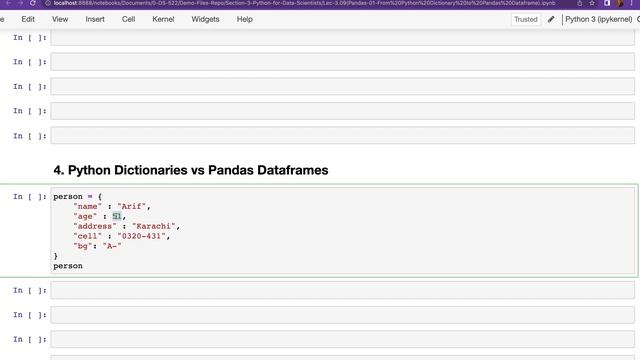This screenshot has height=360, width=640.
Task: Select the empty cell just above the heading
Action: [x=342, y=136]
